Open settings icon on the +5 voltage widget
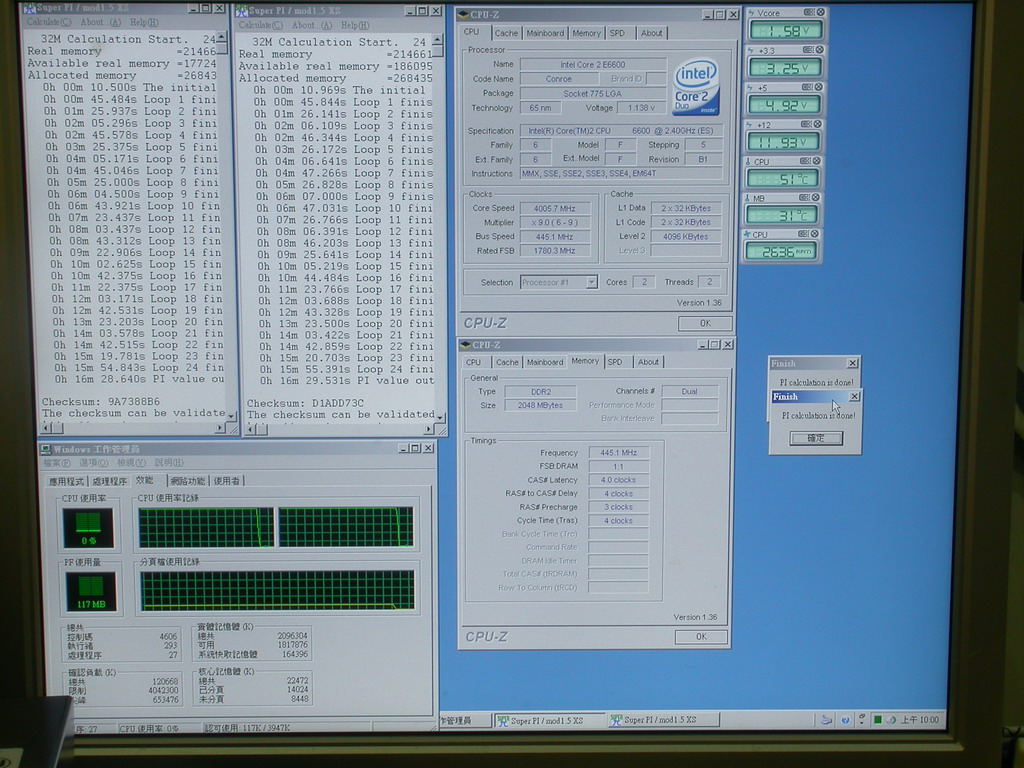The image size is (1024, 768). [x=807, y=87]
